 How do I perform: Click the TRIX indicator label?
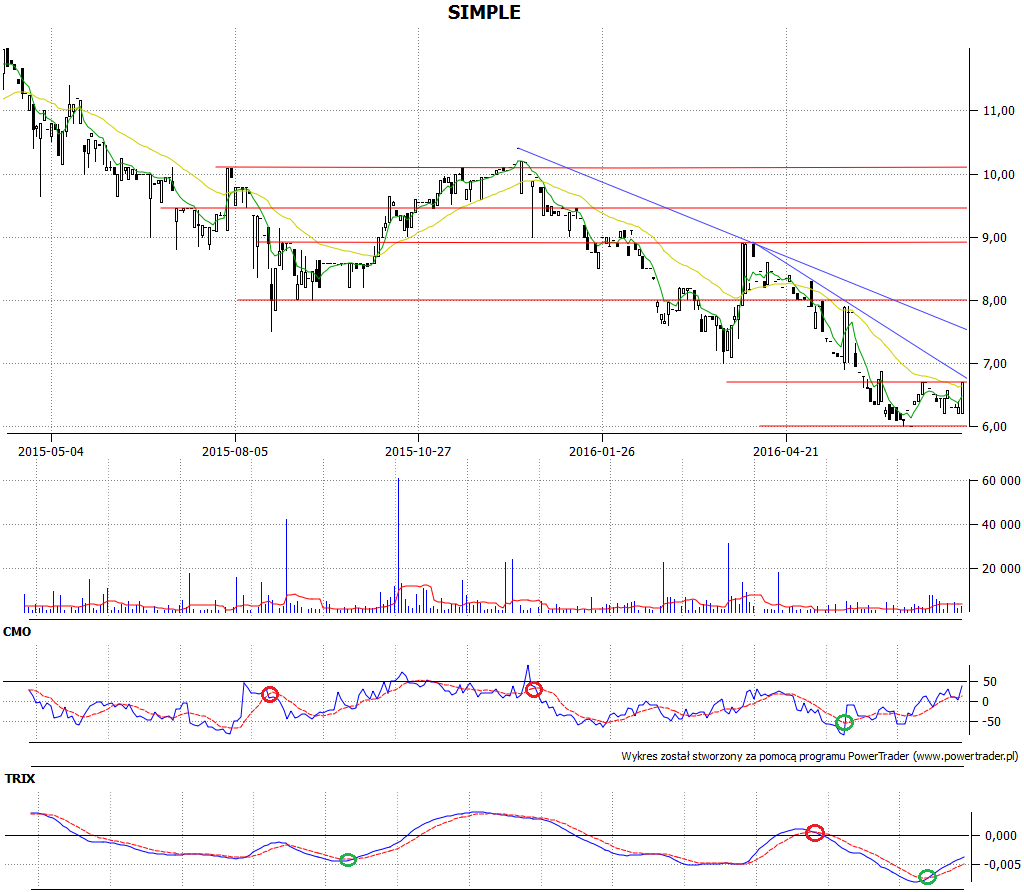pyautogui.click(x=20, y=778)
